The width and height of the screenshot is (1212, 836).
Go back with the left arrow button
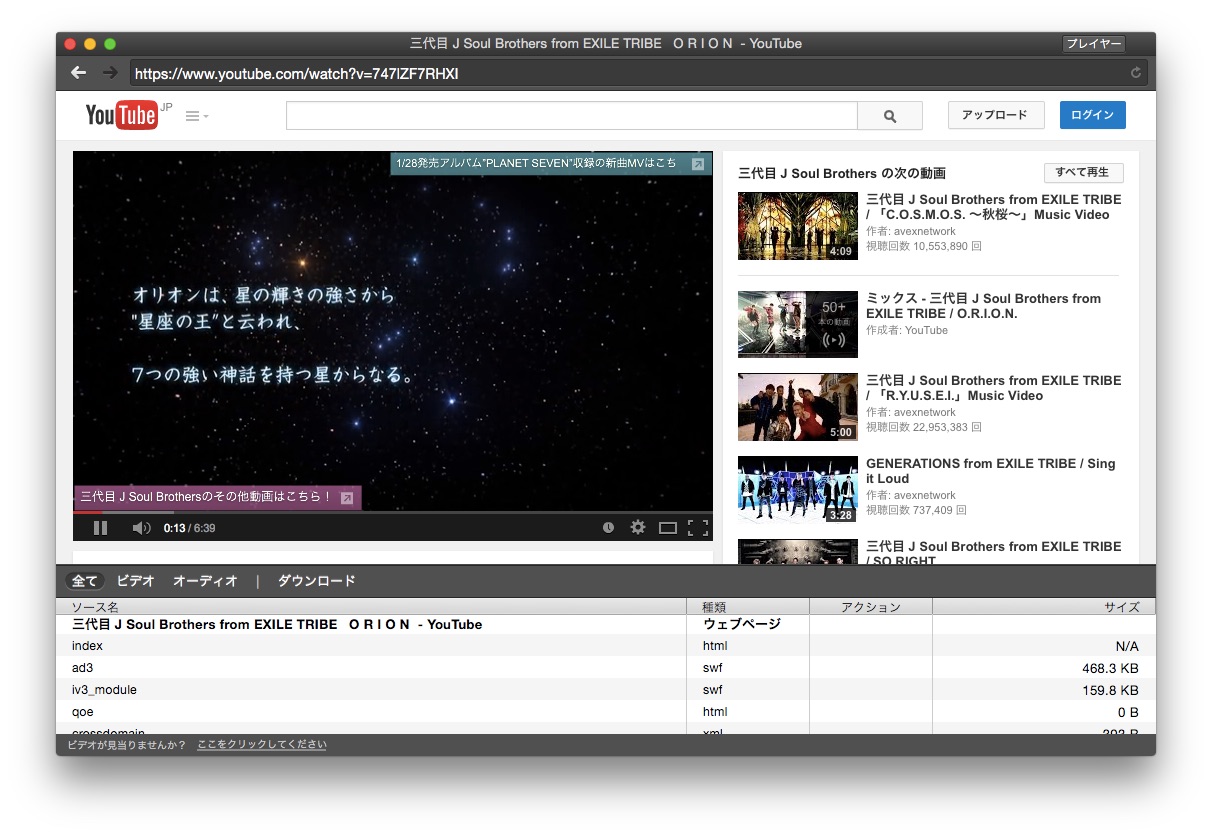click(79, 73)
